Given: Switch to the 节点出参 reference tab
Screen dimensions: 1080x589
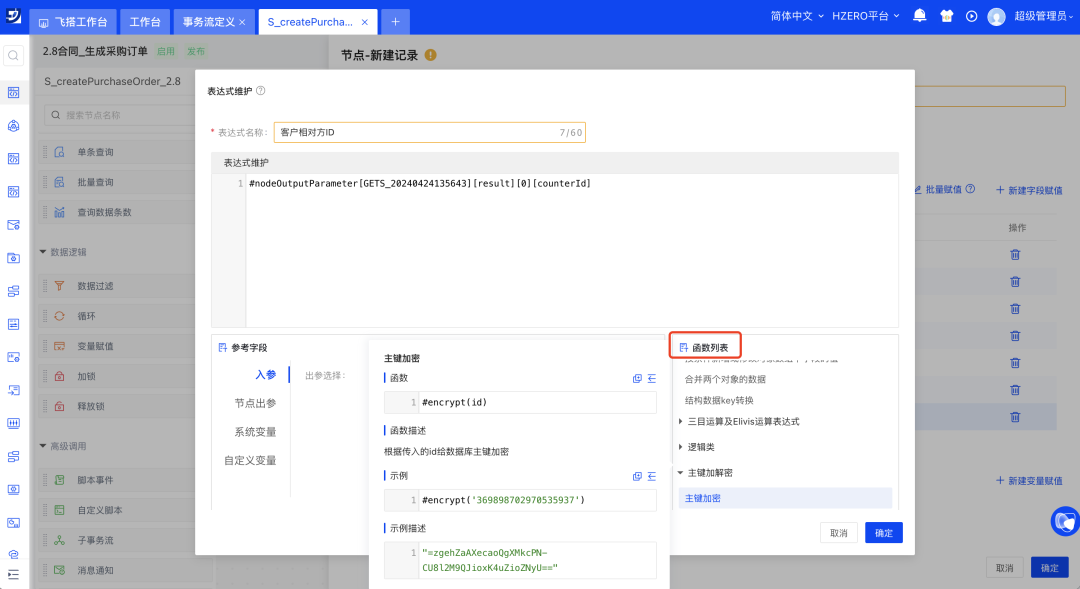Looking at the screenshot, I should tap(255, 403).
